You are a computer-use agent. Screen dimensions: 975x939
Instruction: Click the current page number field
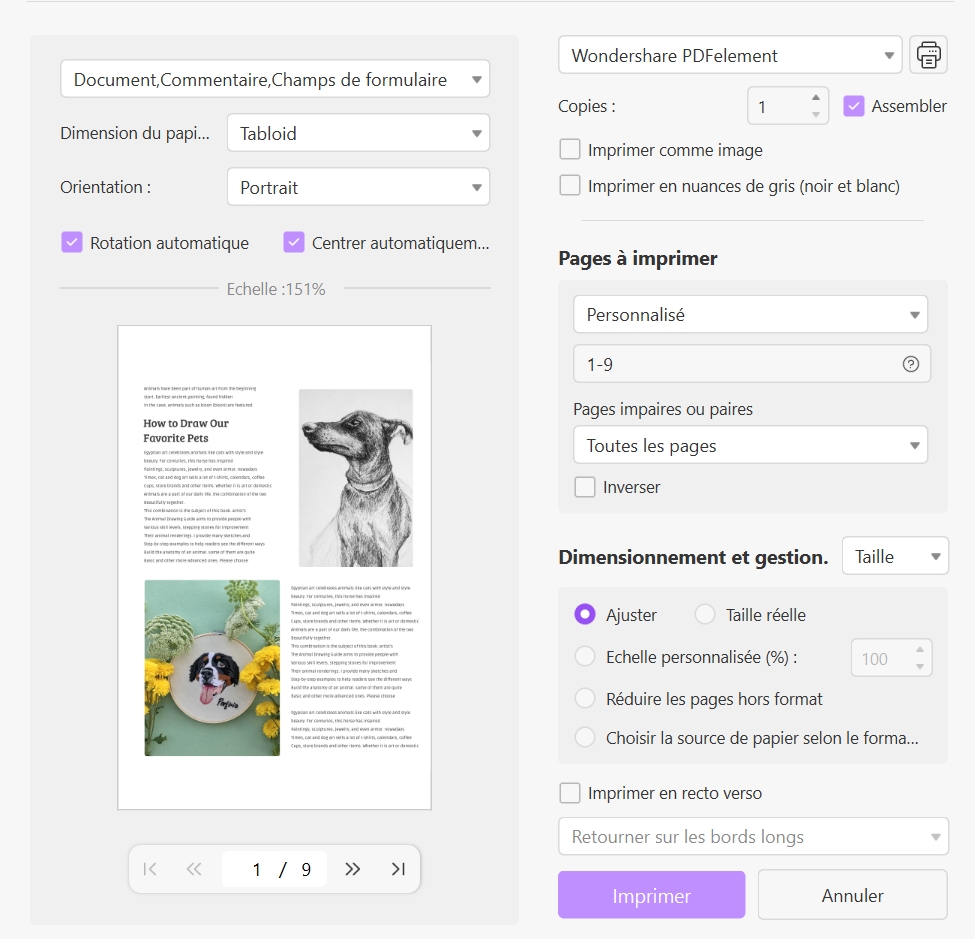[x=256, y=869]
